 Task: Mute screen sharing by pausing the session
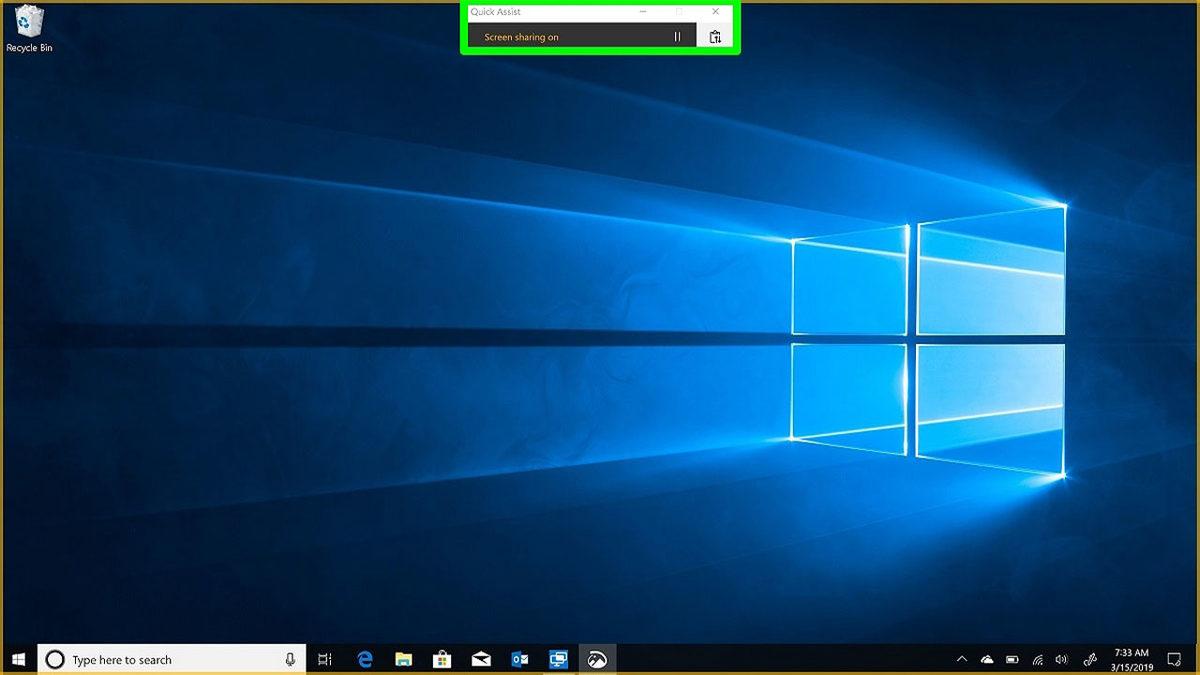(x=678, y=34)
